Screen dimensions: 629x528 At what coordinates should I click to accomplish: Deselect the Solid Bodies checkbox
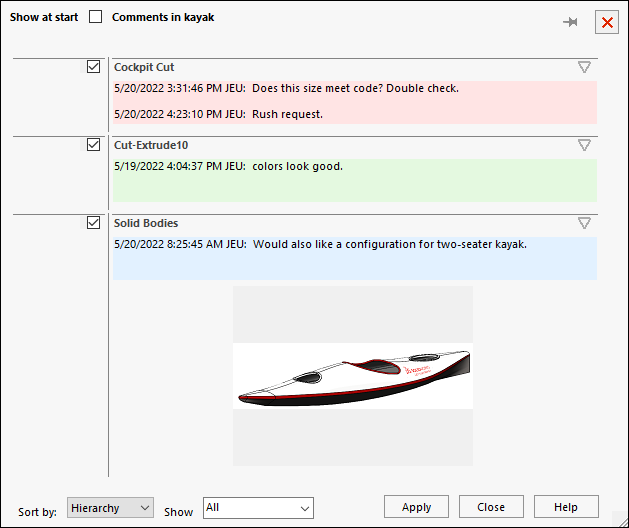tap(94, 223)
